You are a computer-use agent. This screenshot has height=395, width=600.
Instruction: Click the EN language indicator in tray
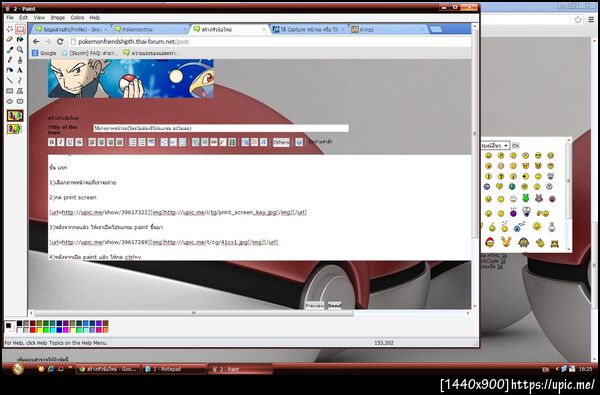(545, 369)
